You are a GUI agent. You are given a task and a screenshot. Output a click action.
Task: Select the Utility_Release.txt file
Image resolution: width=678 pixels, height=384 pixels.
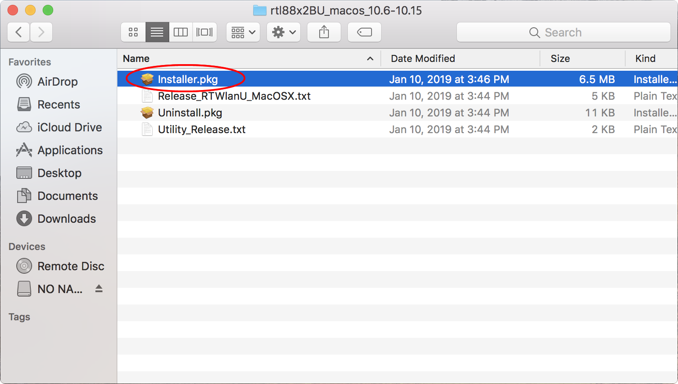397,129
